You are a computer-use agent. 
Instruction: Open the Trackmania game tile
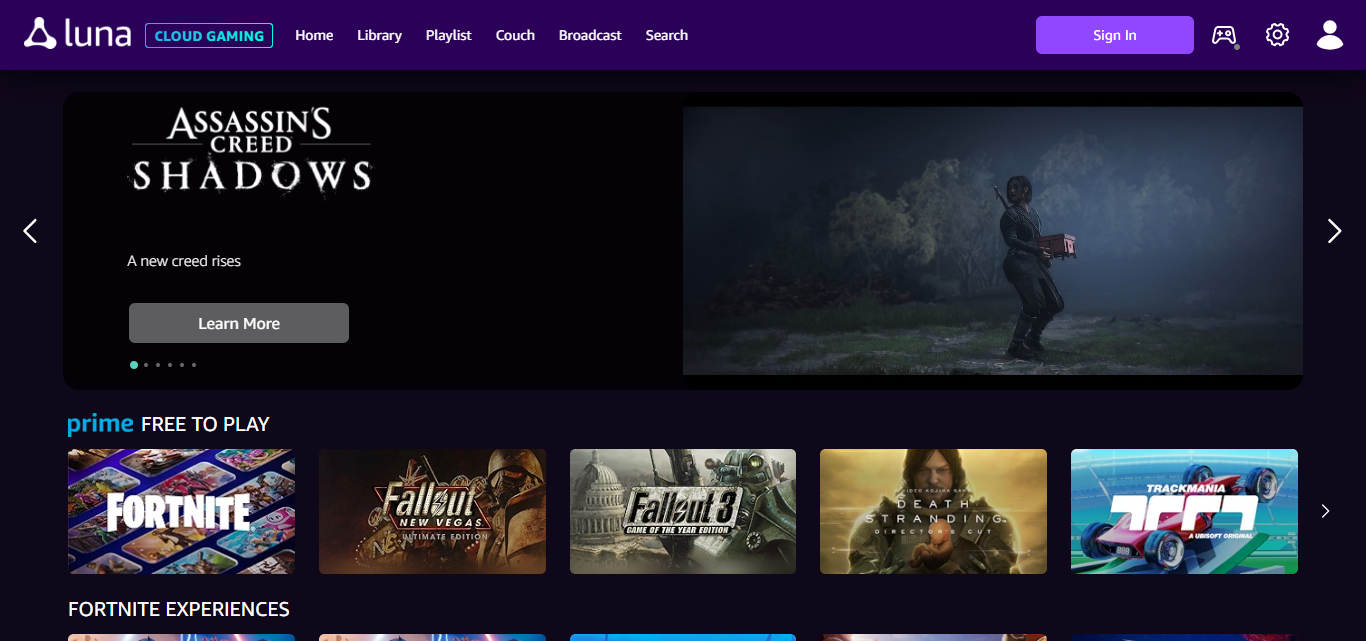[1184, 511]
